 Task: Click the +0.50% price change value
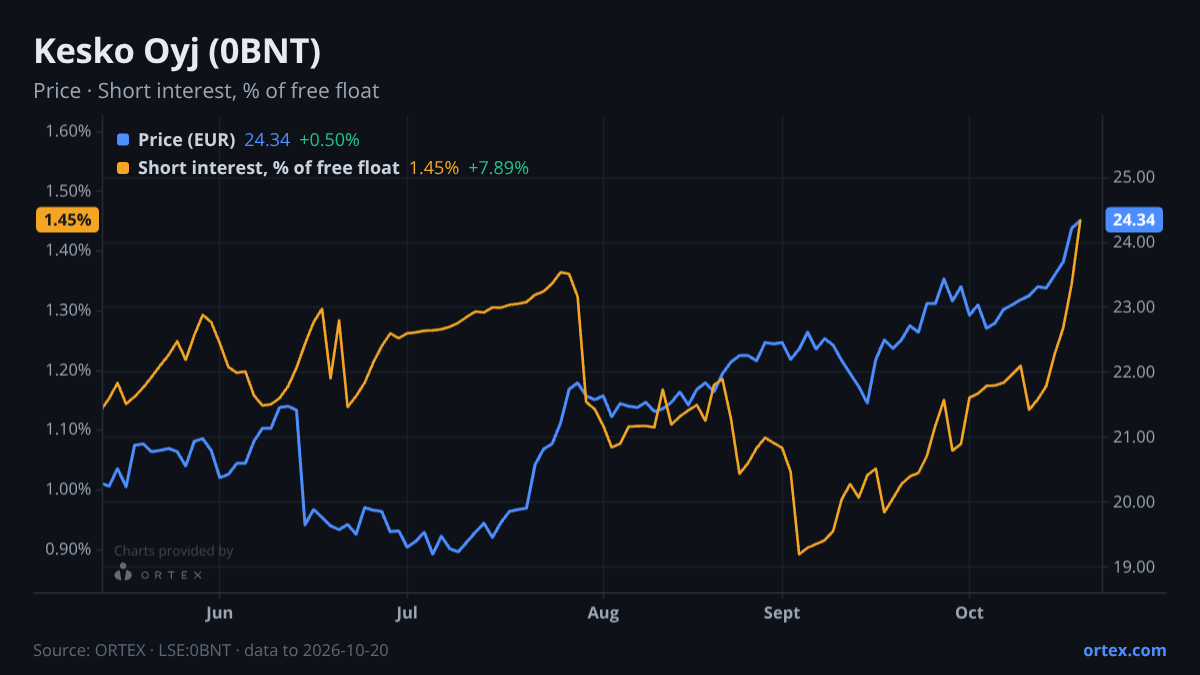coord(329,140)
